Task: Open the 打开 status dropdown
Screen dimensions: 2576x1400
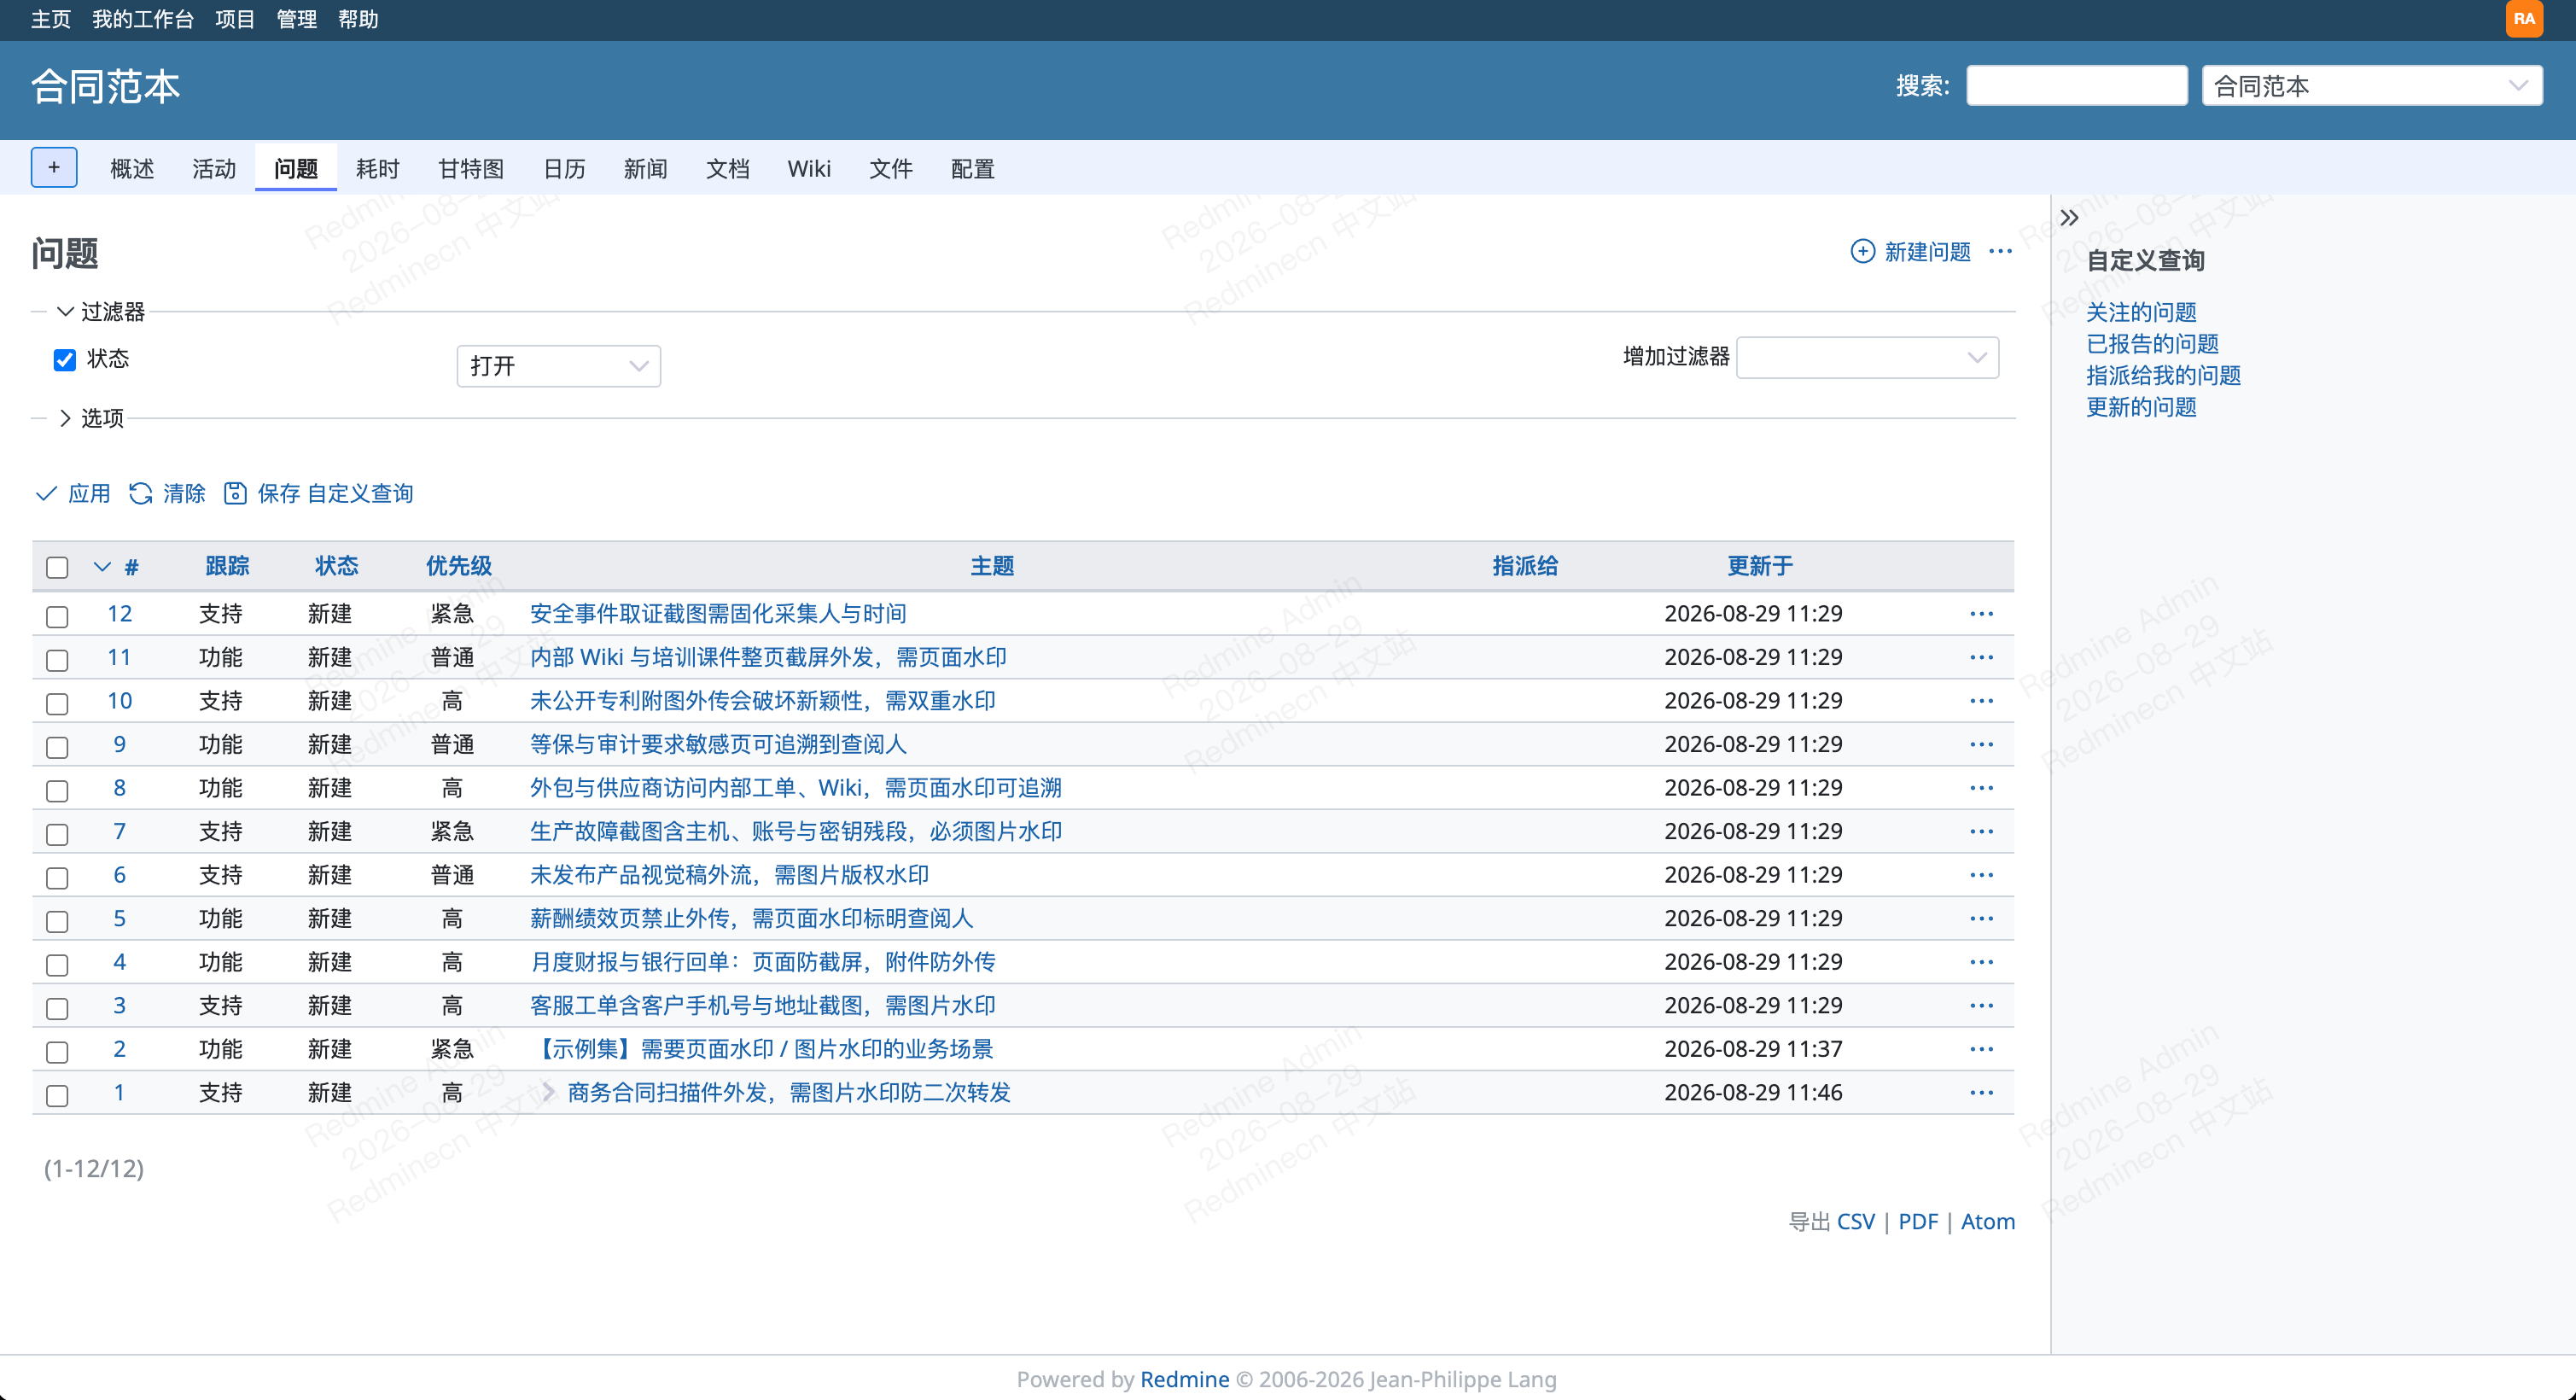Action: point(558,365)
